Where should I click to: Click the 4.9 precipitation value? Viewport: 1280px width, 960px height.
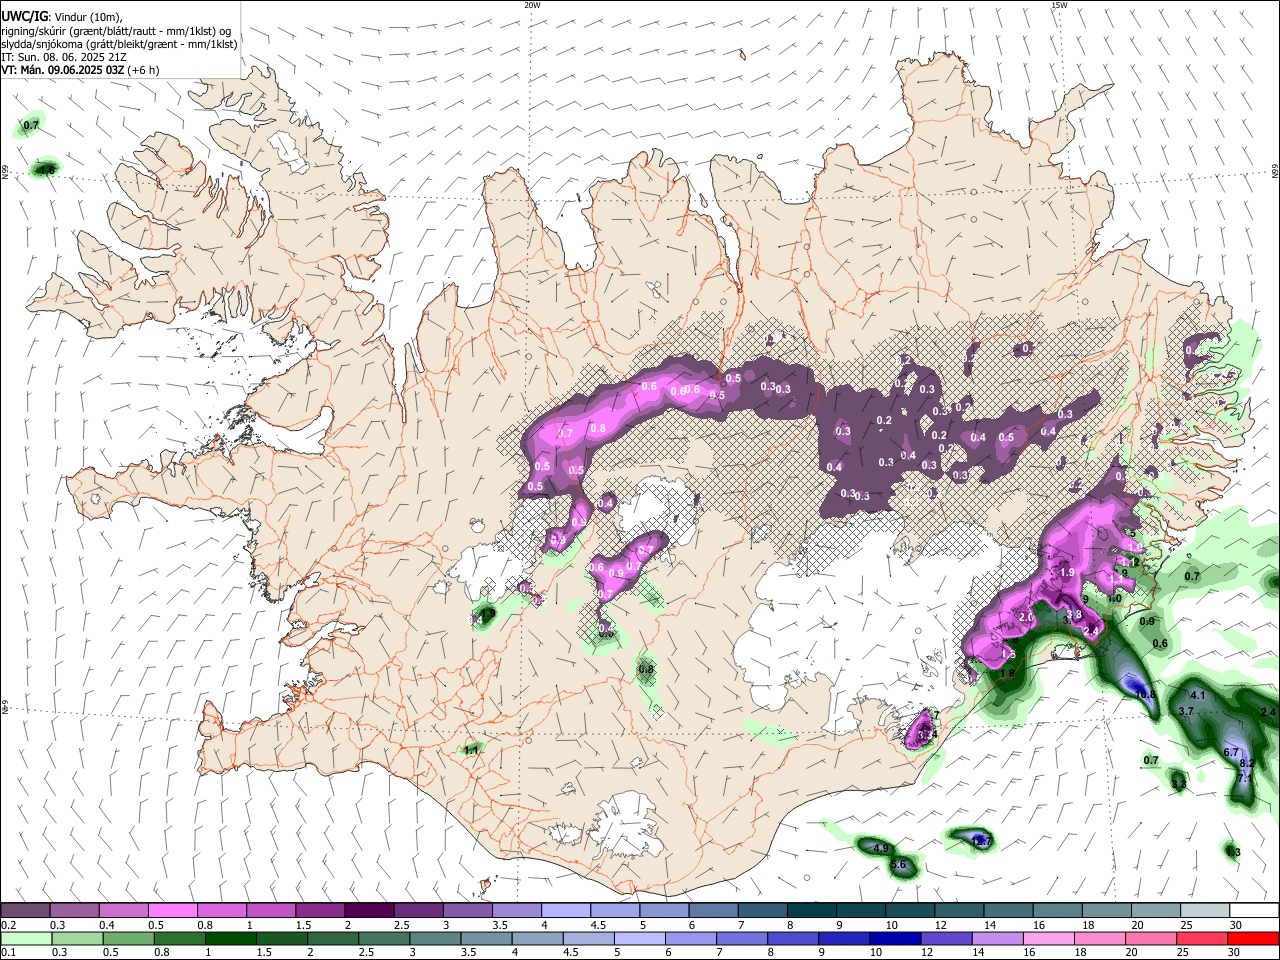[881, 849]
